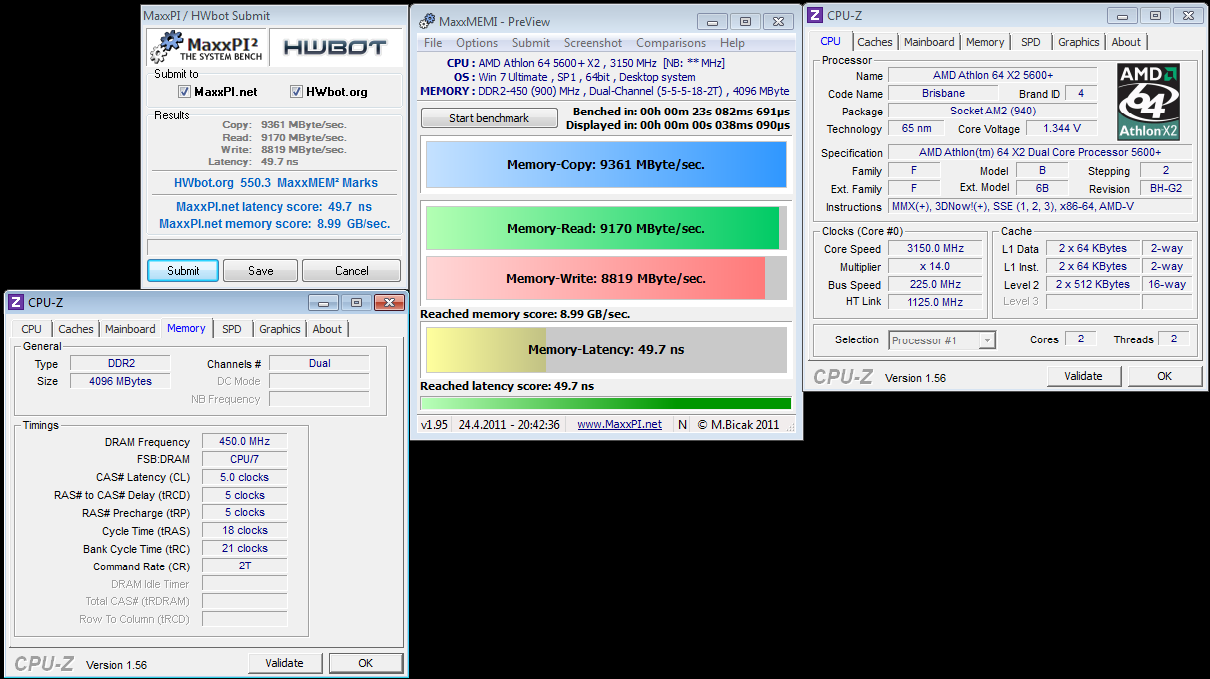Toggle the MaxxPI.net submit checkbox
The image size is (1210, 679).
tap(184, 91)
